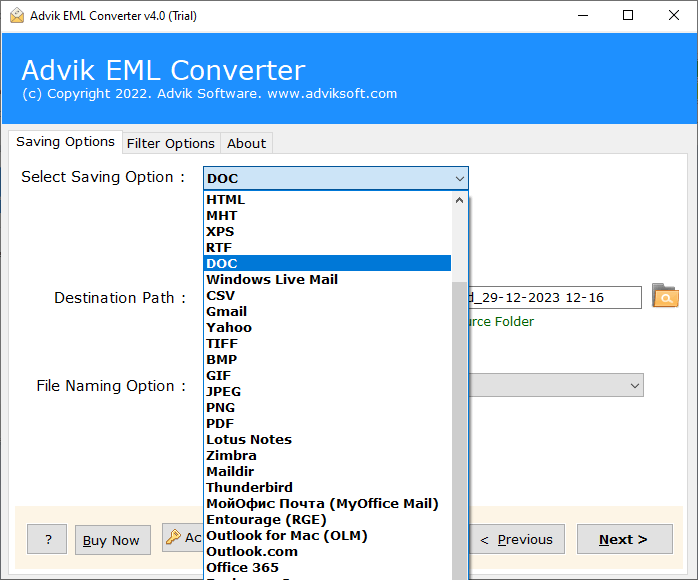699x582 pixels.
Task: Click the saving list scrollbar thumb
Action: click(460, 430)
